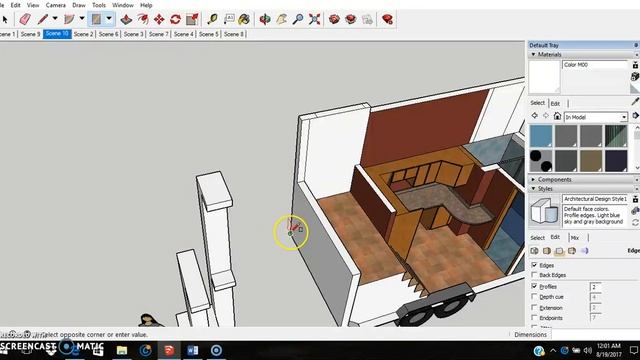Click the Color M00 material name field
This screenshot has height=360, width=640.
coord(595,65)
